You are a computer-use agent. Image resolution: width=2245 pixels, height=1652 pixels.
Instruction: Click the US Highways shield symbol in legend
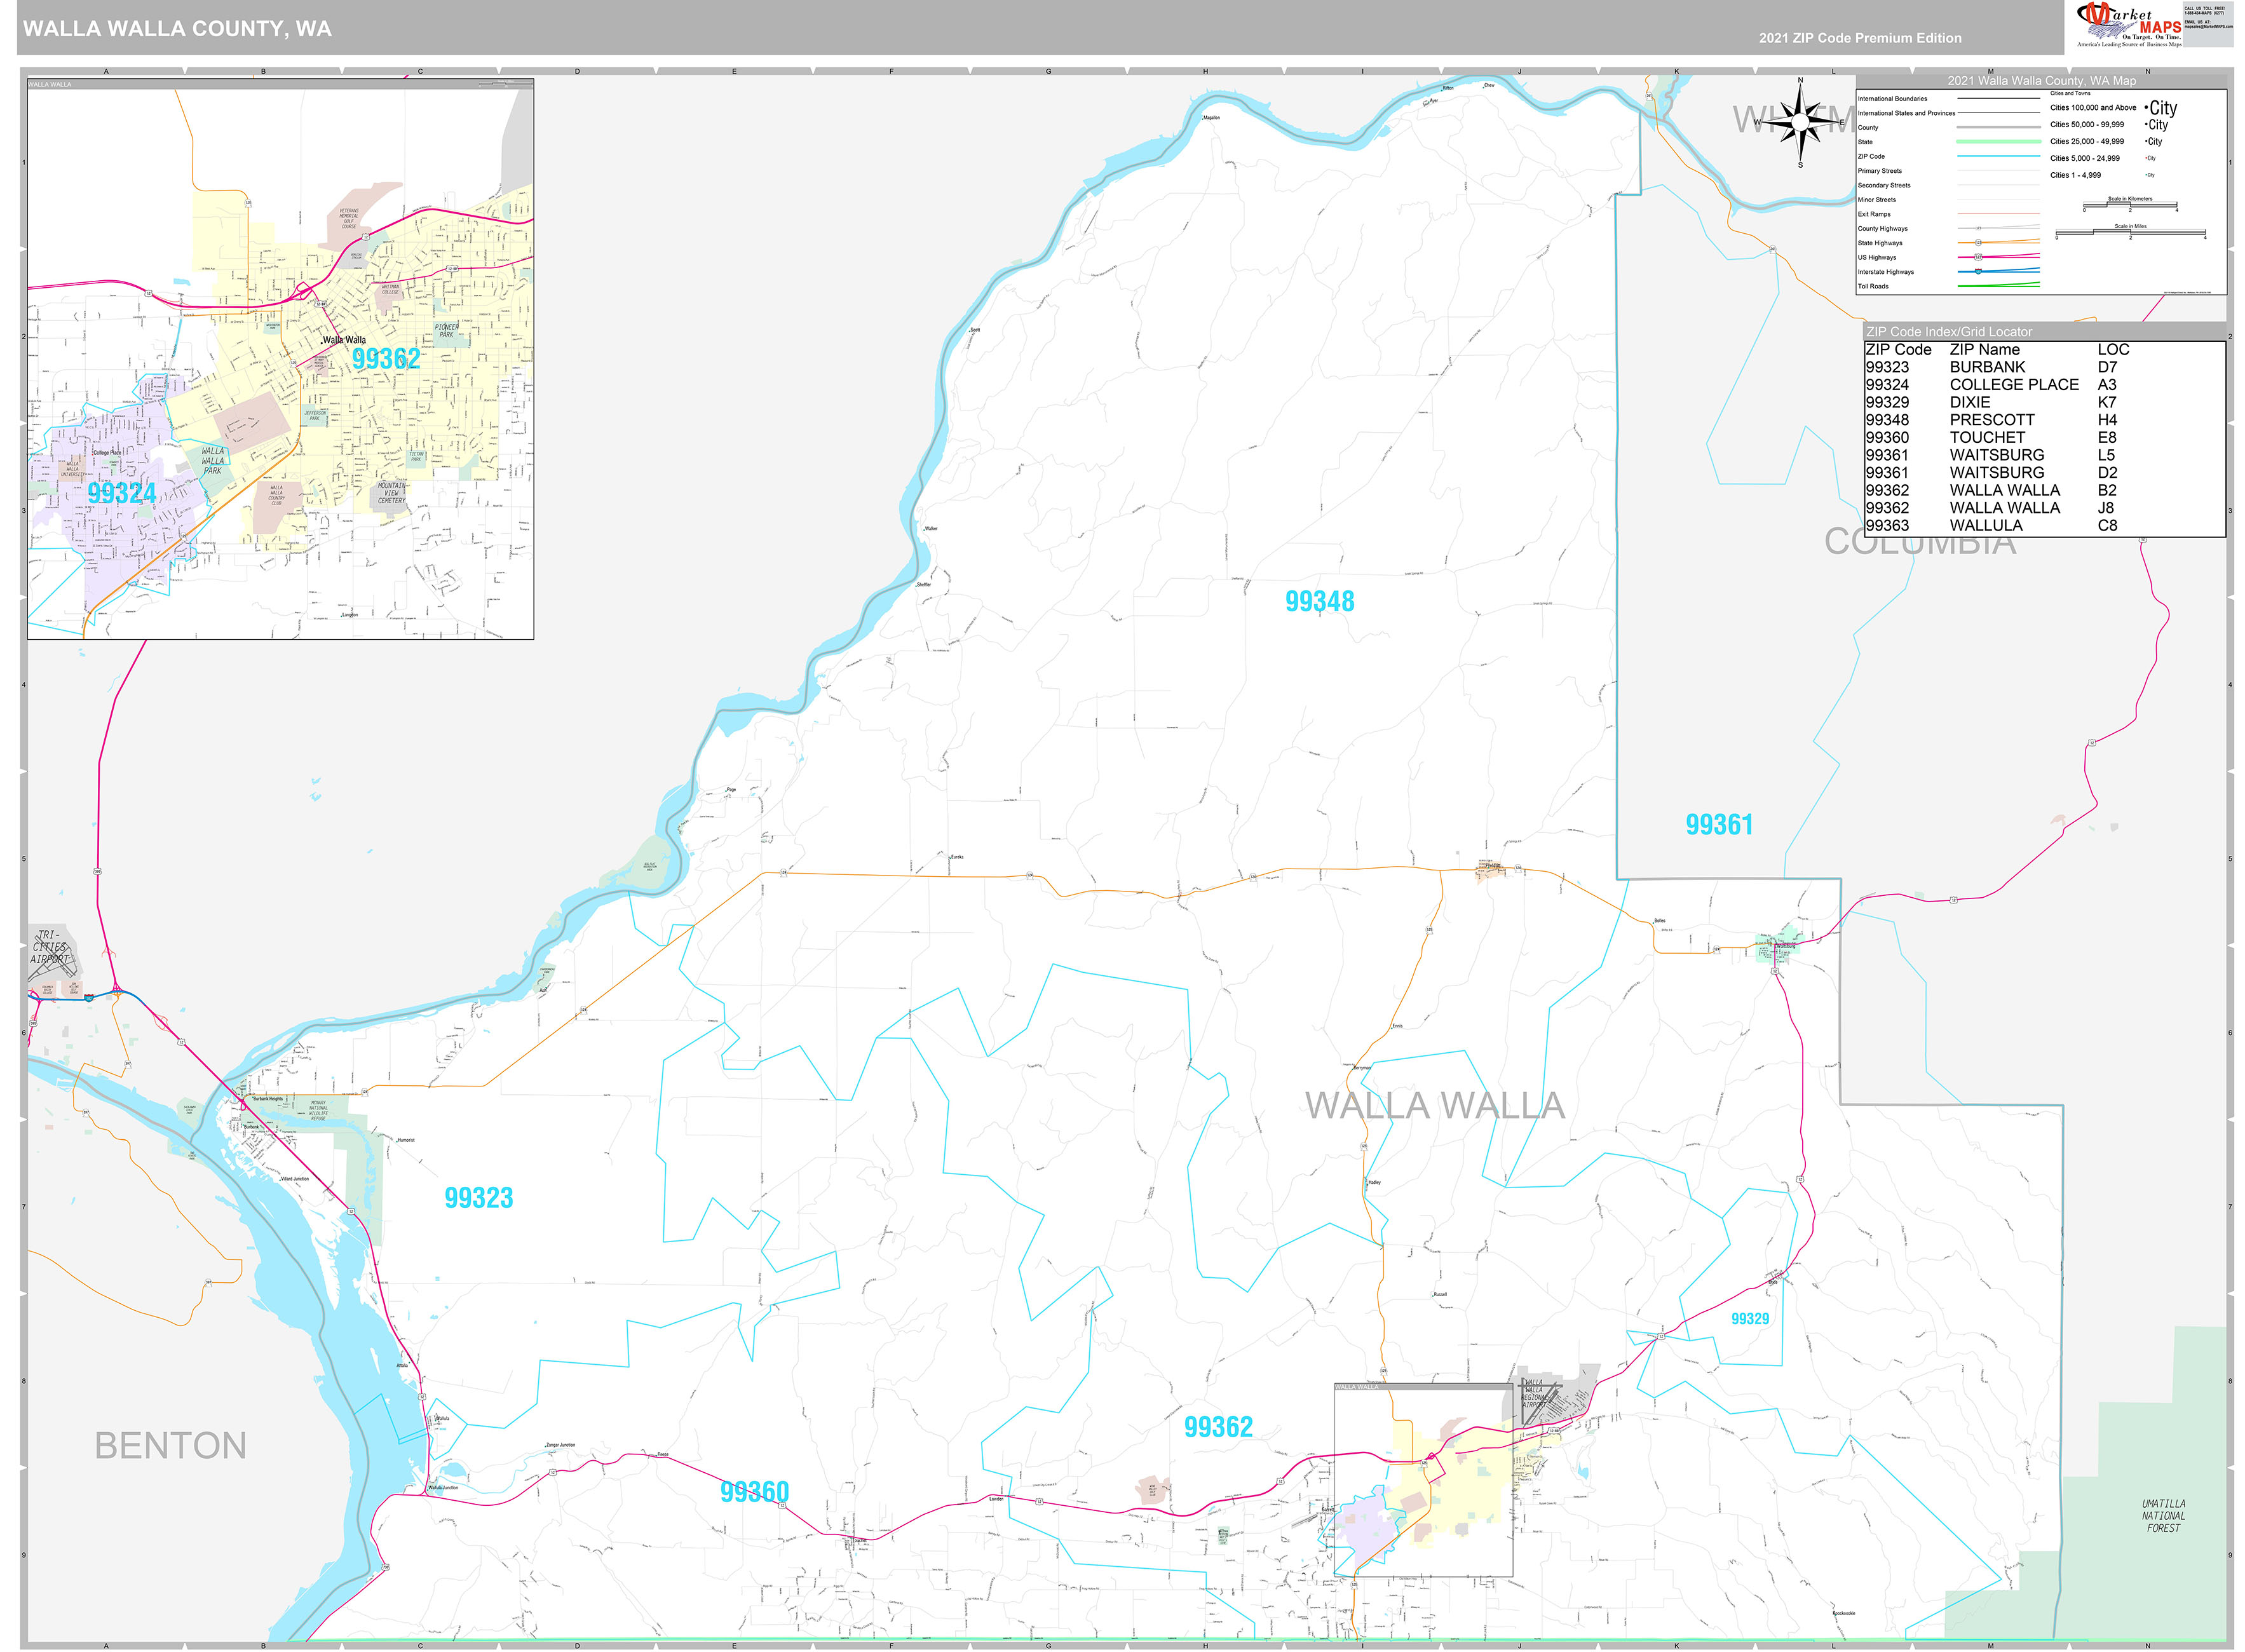(1978, 257)
